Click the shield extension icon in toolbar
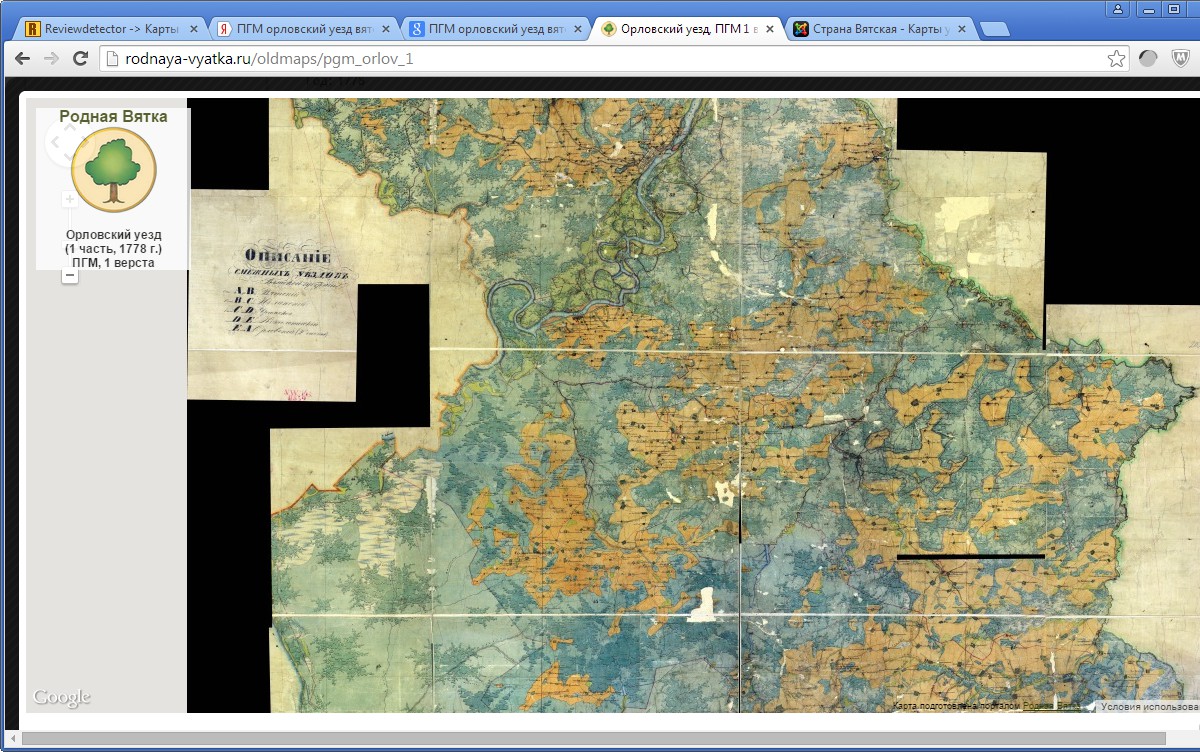This screenshot has width=1200, height=752. [x=1178, y=59]
